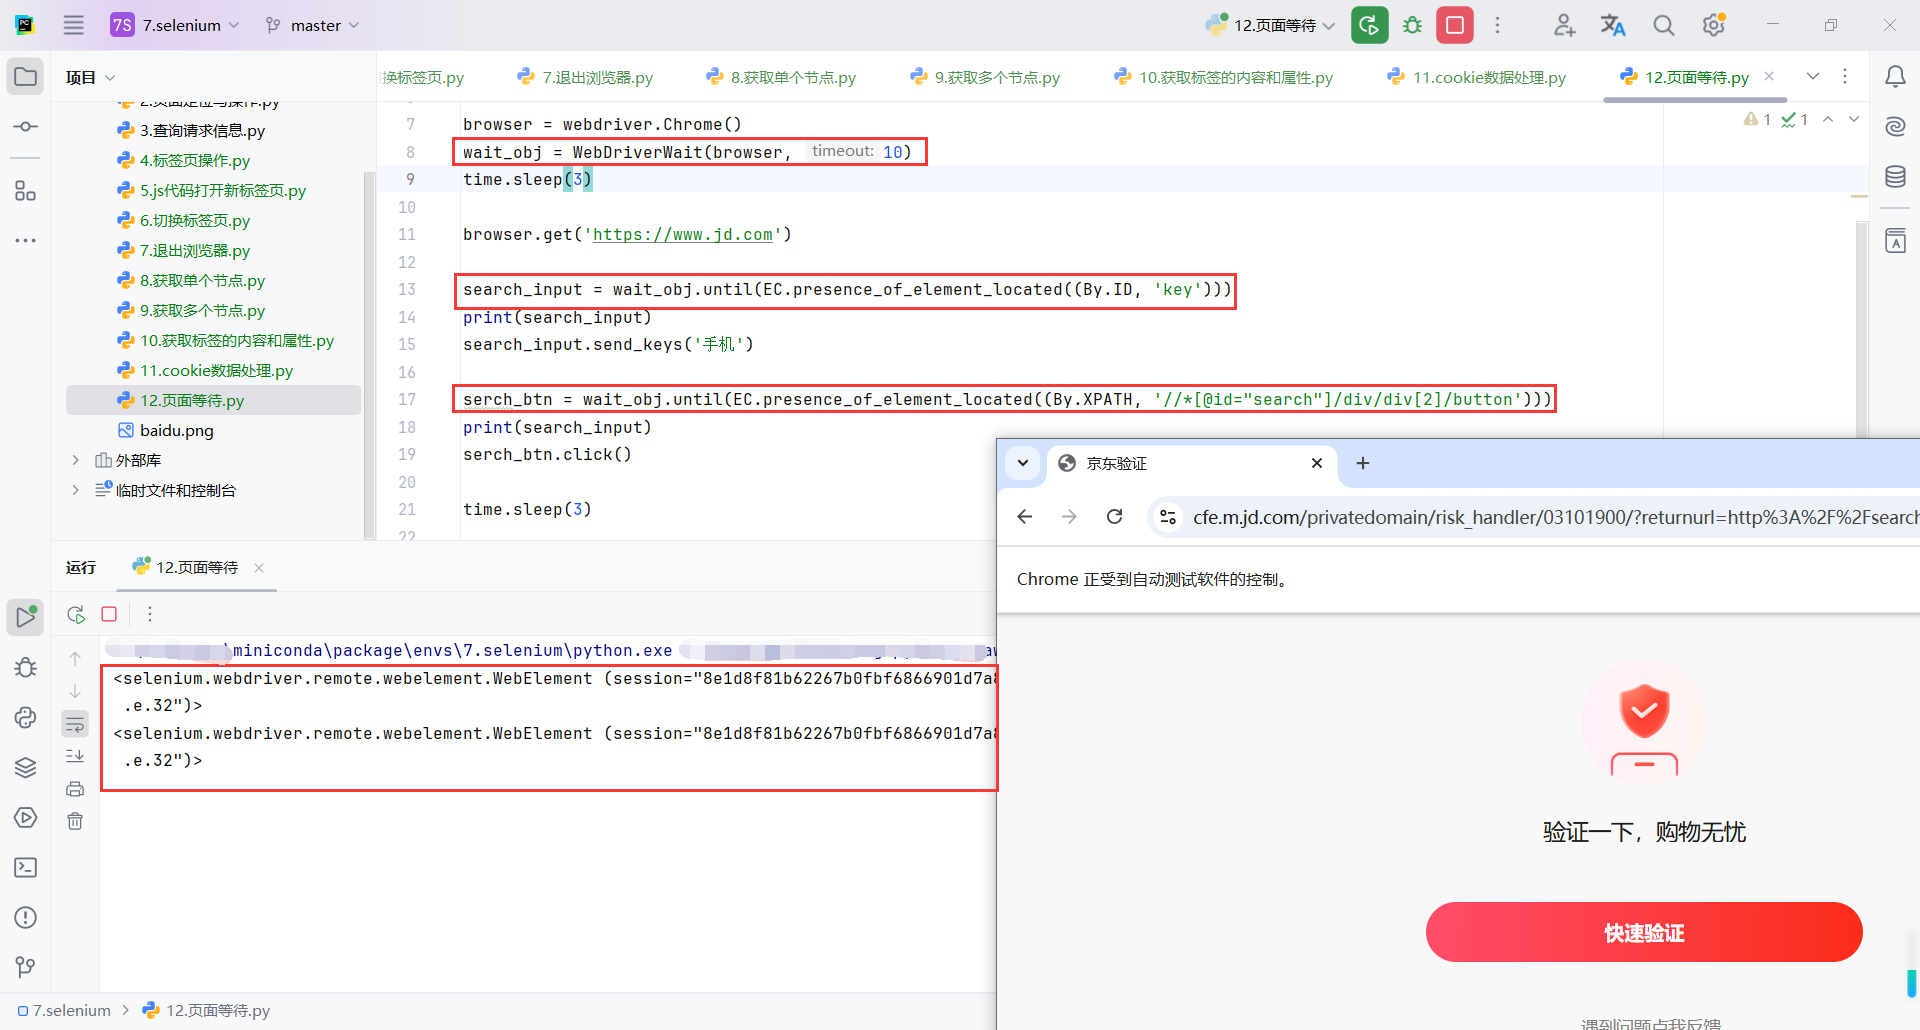This screenshot has width=1920, height=1030.
Task: Switch to the 8.获取单个节点.py editor tab
Action: click(781, 77)
